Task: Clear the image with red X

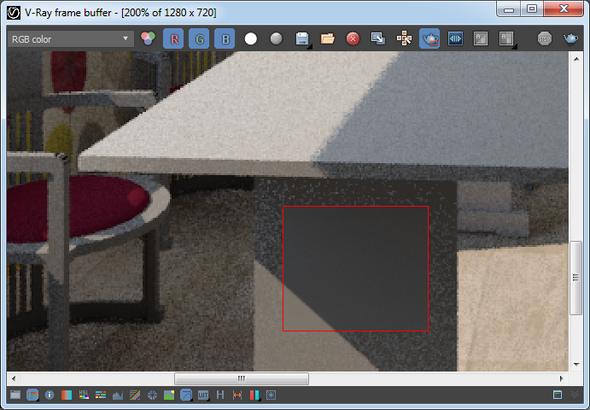Action: pos(353,39)
